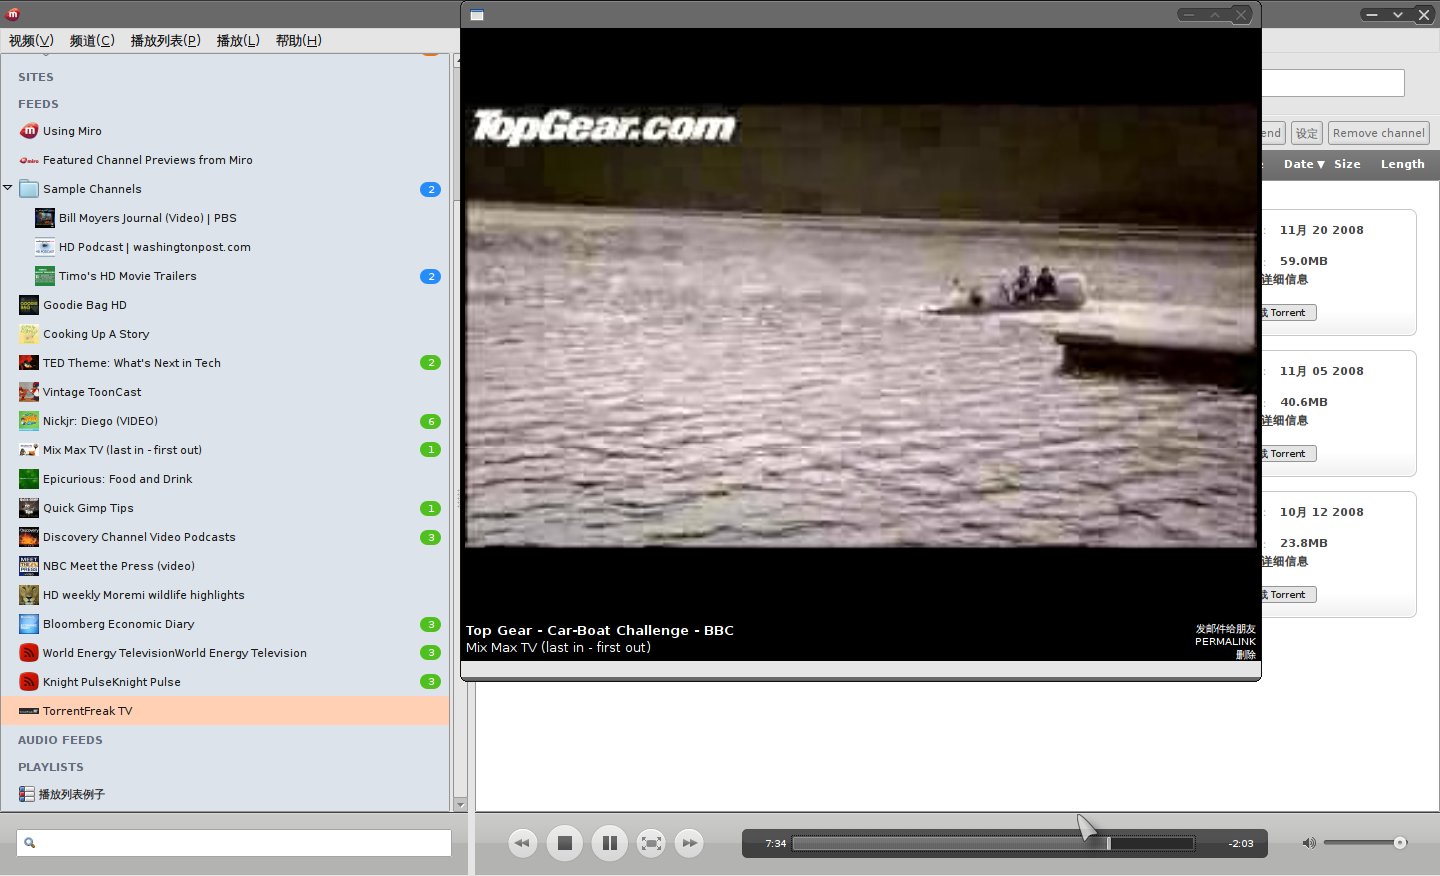The width and height of the screenshot is (1440, 876).
Task: Click the sidebar search input field
Action: [x=234, y=843]
